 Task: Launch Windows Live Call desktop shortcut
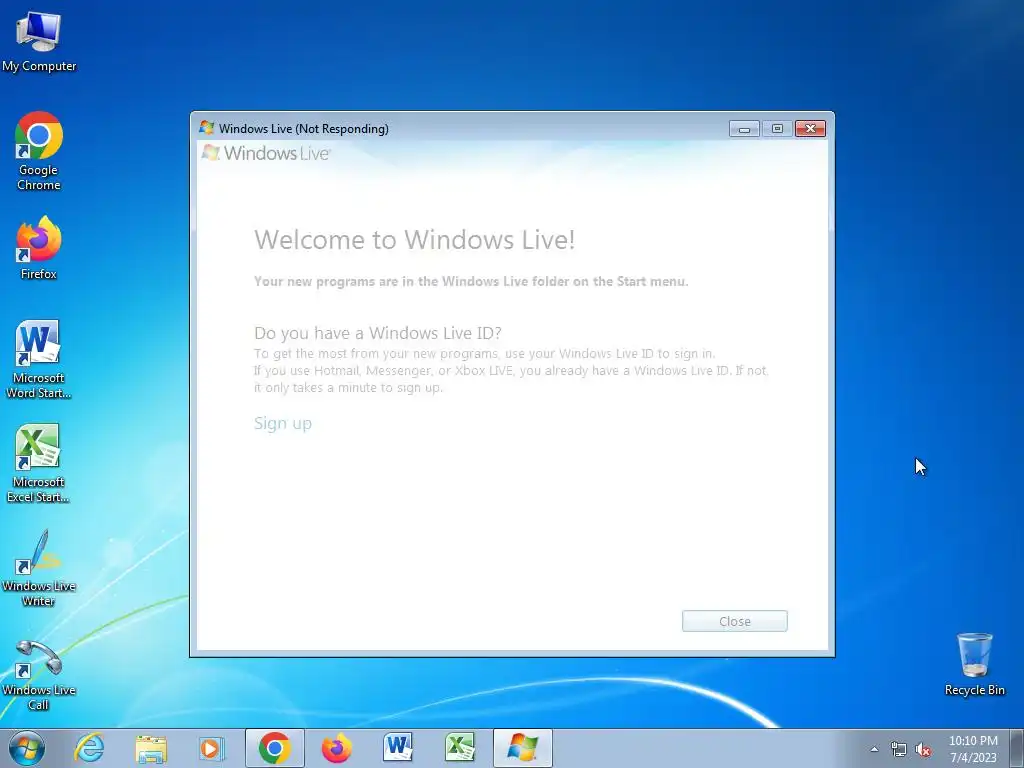coord(39,675)
